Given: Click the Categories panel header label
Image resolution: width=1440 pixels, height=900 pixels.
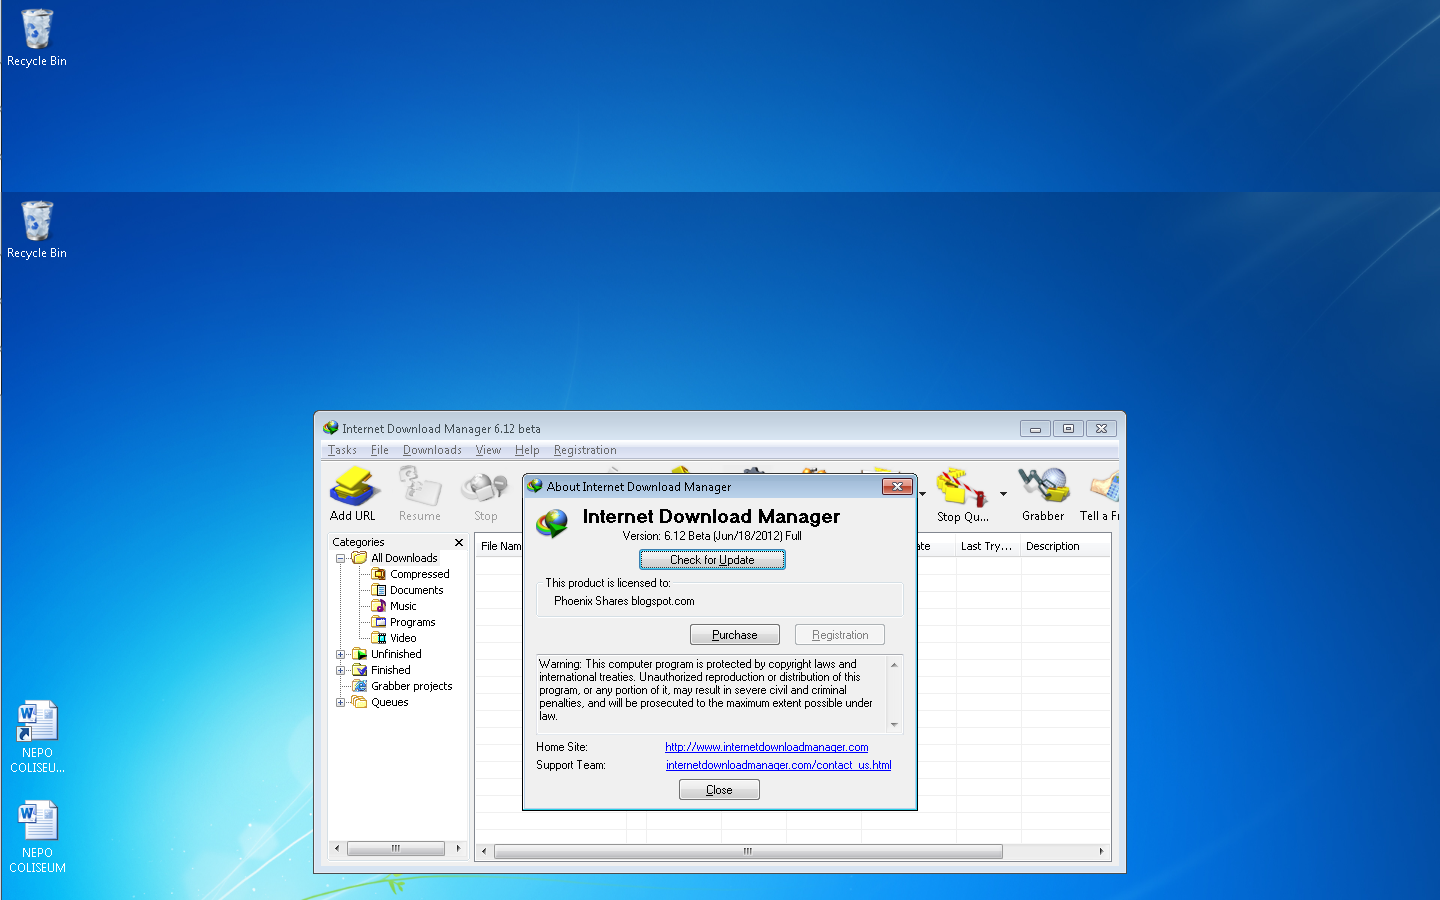Looking at the screenshot, I should pyautogui.click(x=358, y=542).
